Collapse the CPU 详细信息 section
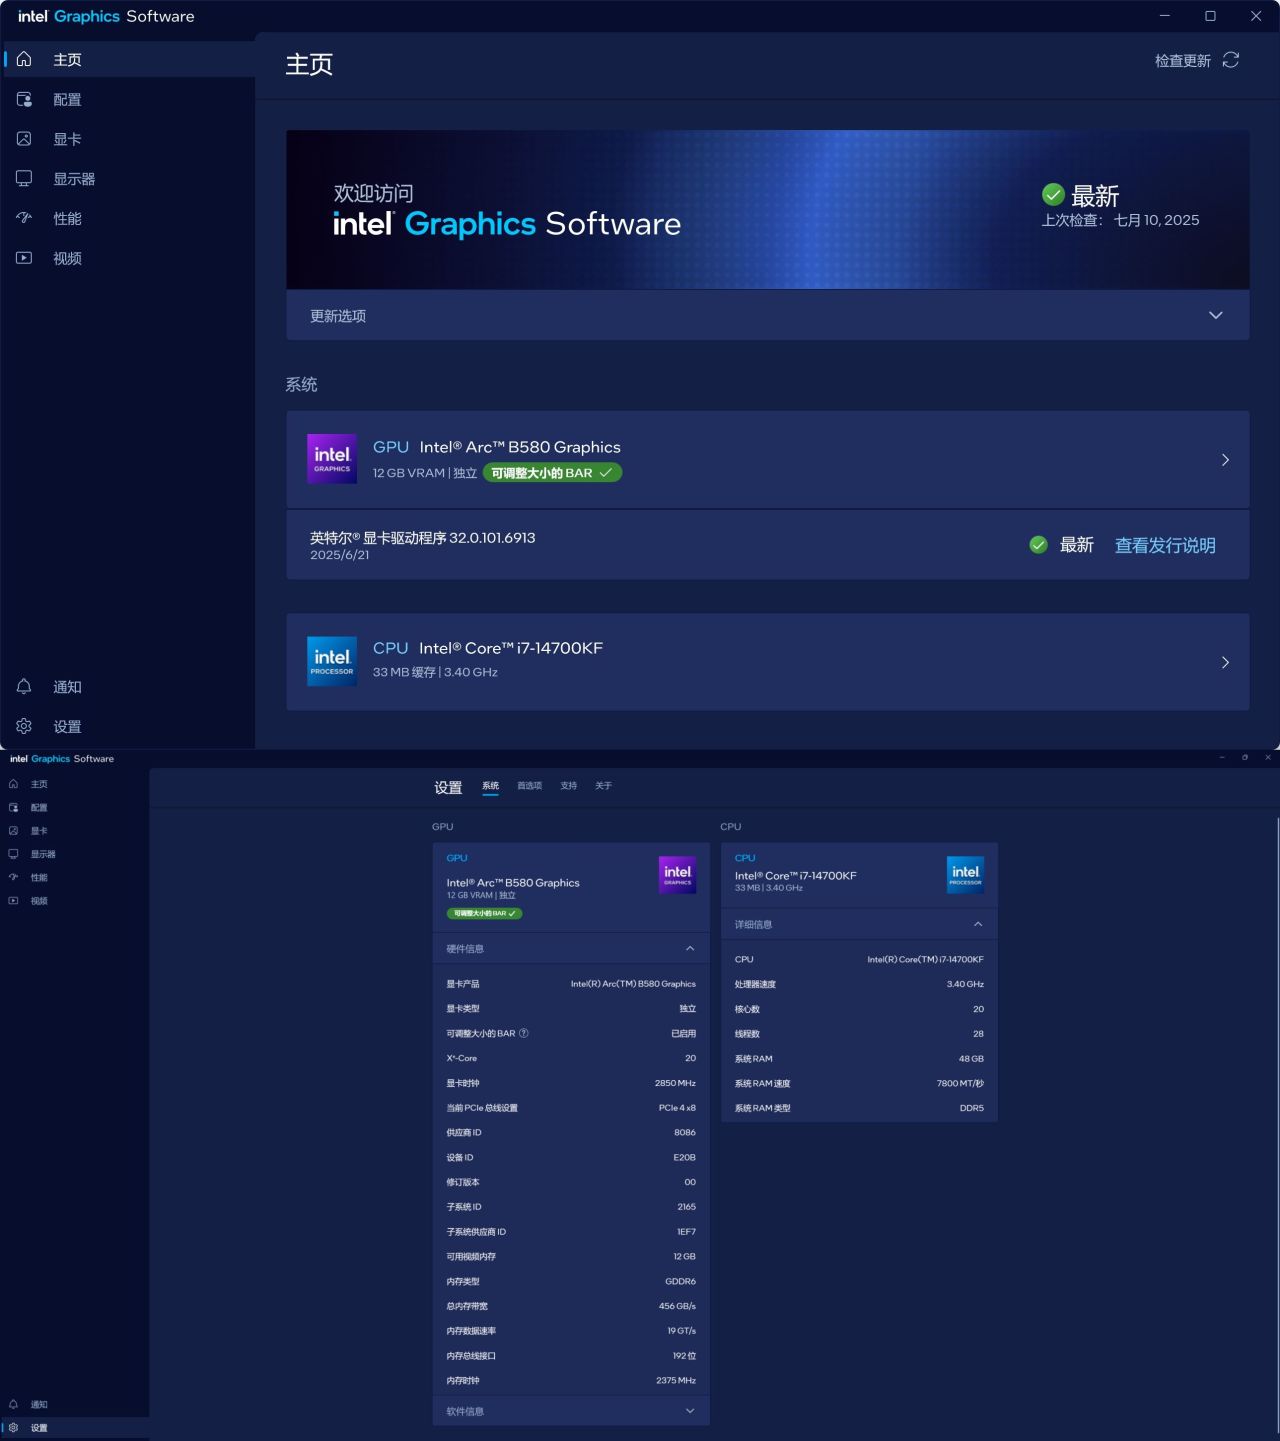The width and height of the screenshot is (1280, 1441). [x=859, y=924]
